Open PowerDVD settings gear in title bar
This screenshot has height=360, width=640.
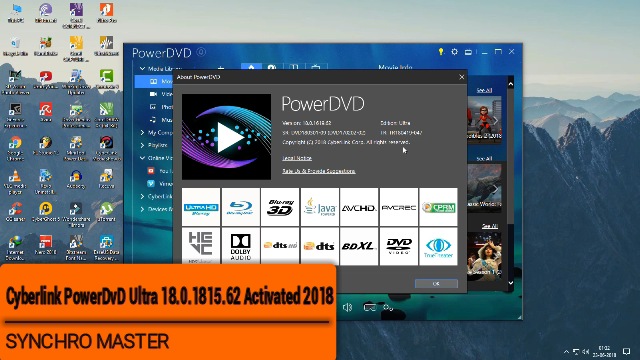tap(454, 52)
